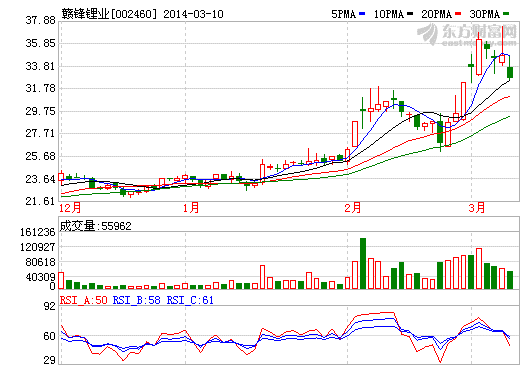Image resolution: width=520 pixels, height=365 pixels.
Task: Click the 60 RSI axis label
Action: 50,336
